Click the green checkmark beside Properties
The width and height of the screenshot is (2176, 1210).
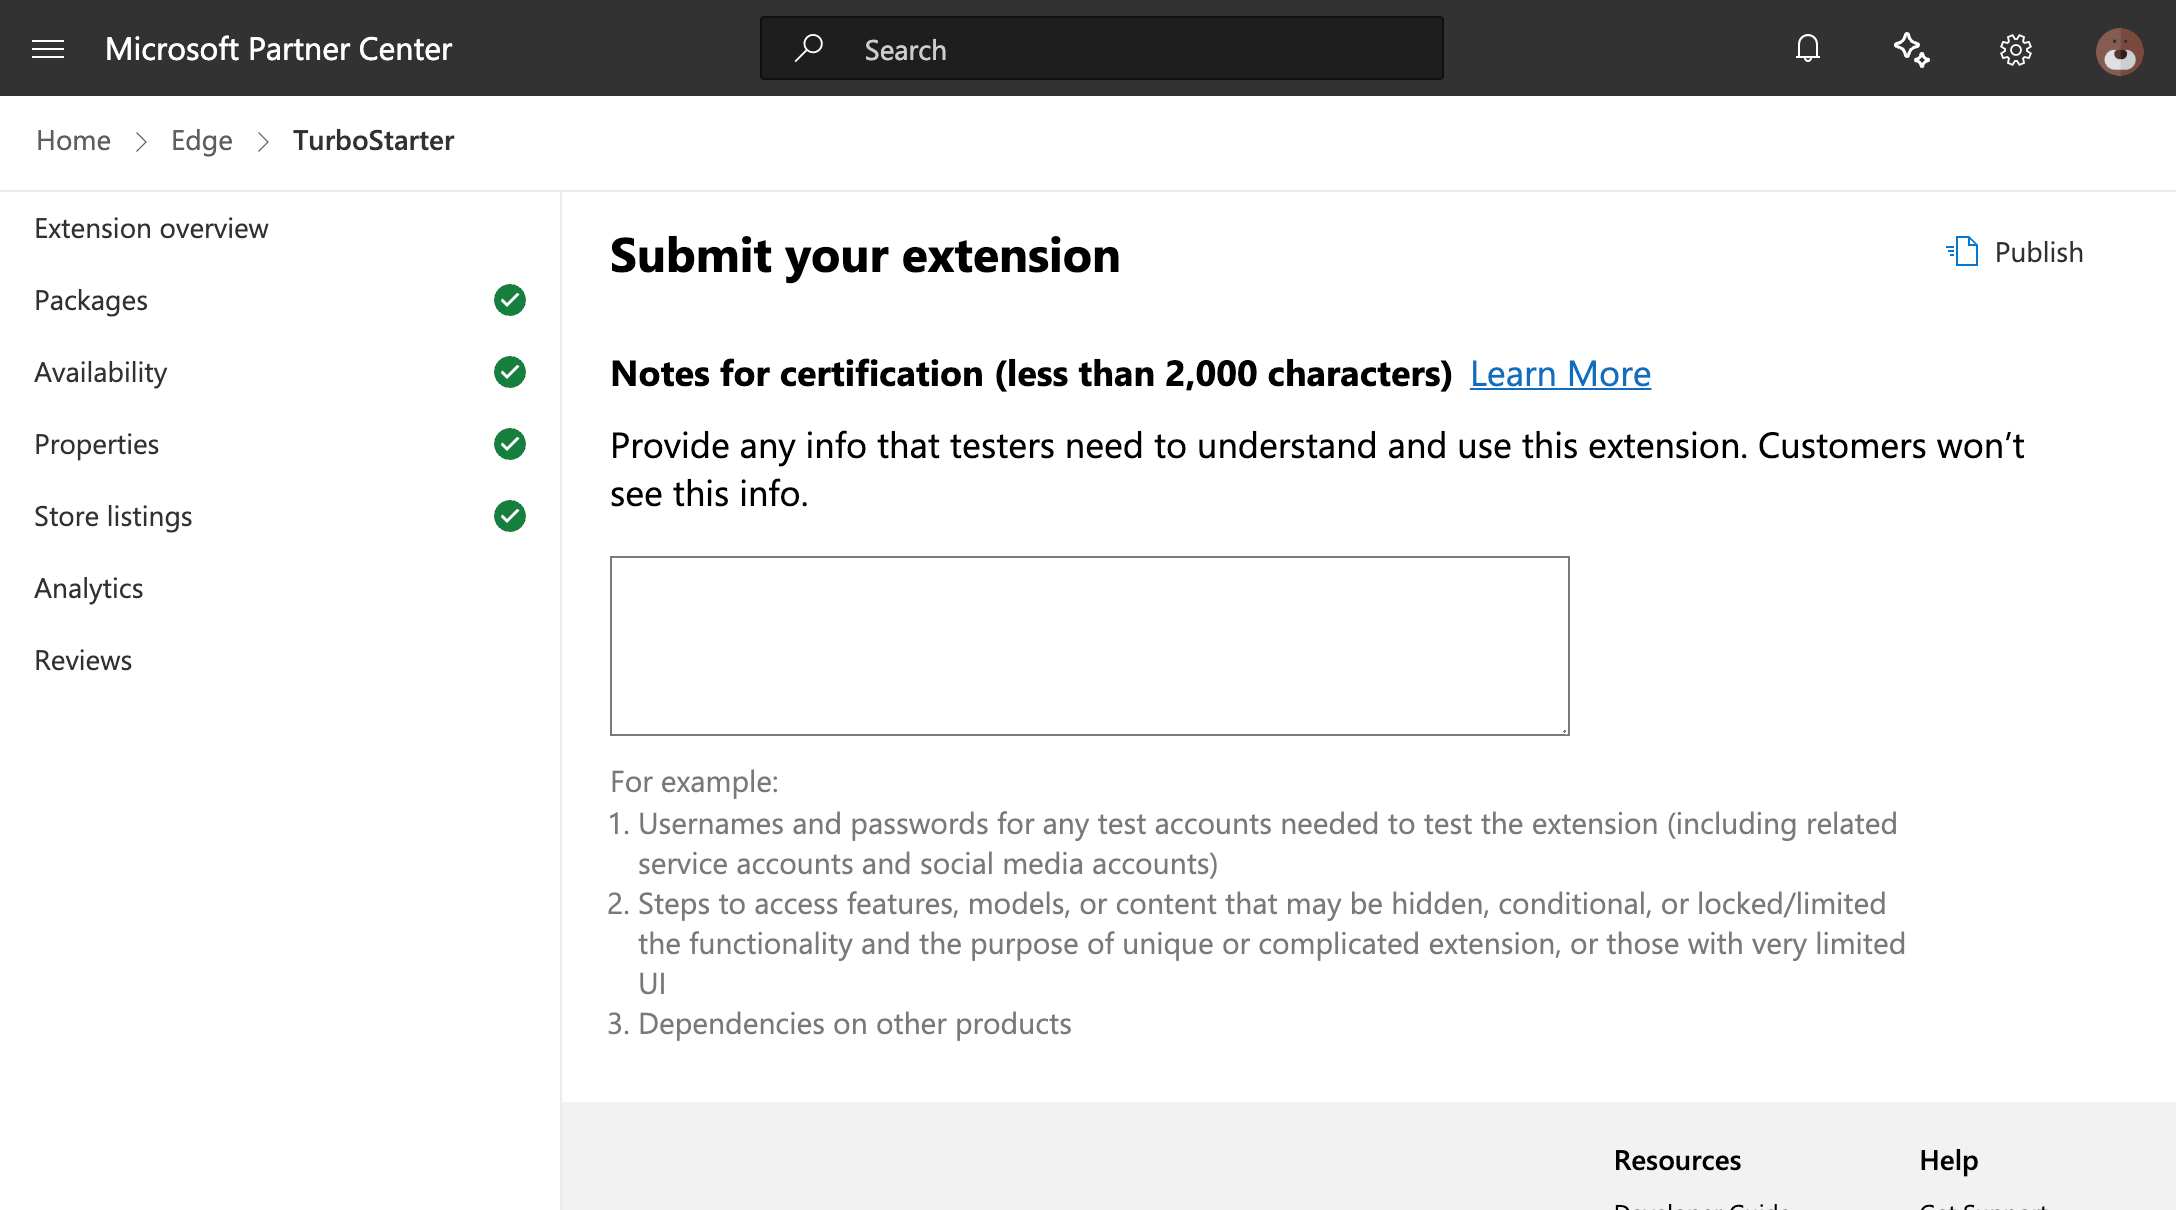[510, 444]
